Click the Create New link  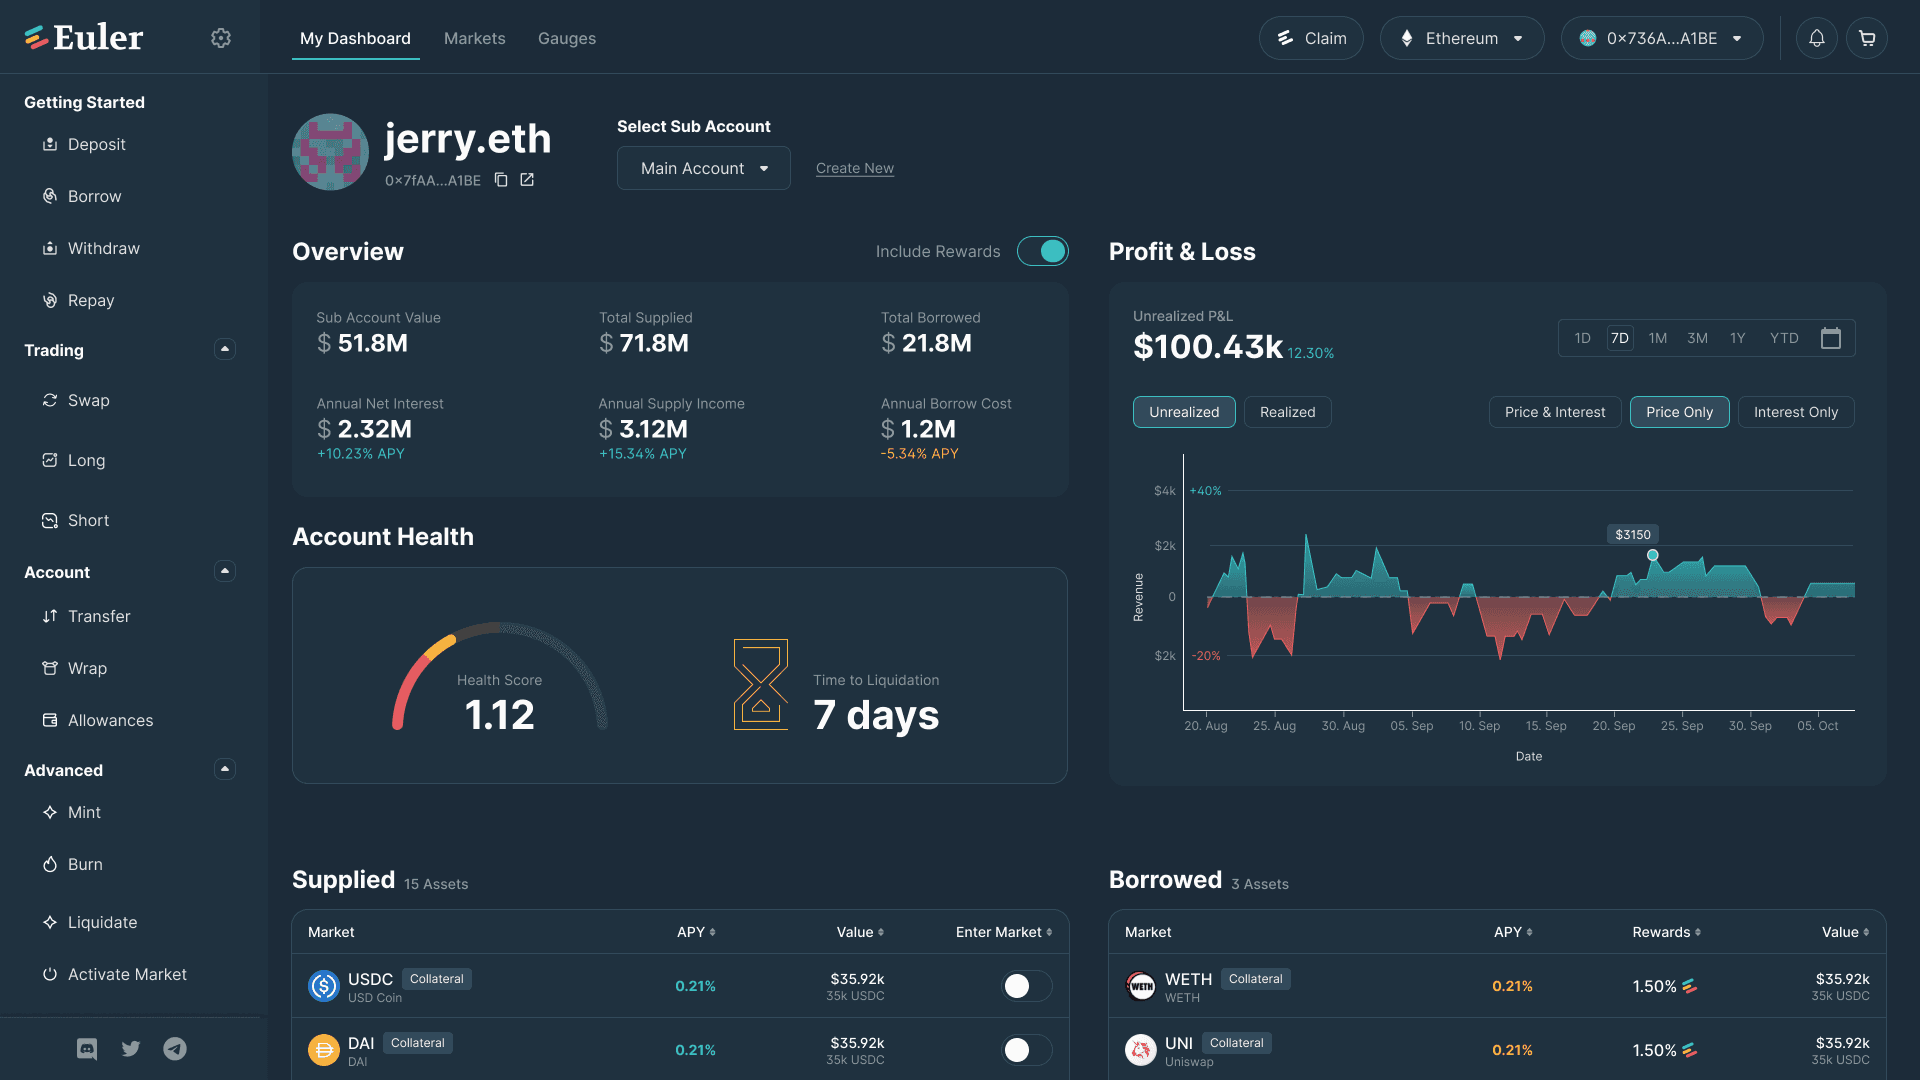point(854,168)
